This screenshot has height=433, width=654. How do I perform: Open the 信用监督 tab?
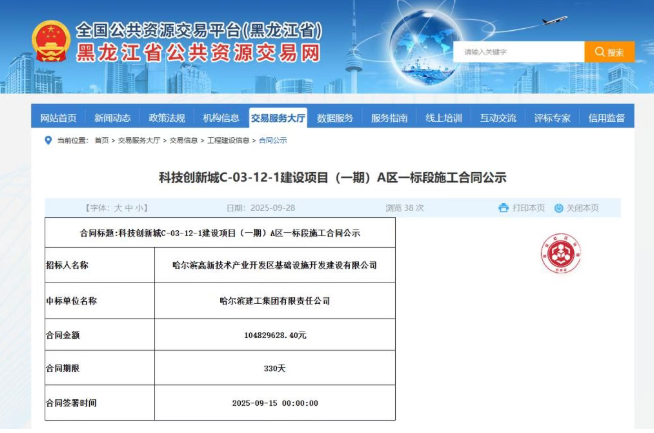click(x=606, y=118)
